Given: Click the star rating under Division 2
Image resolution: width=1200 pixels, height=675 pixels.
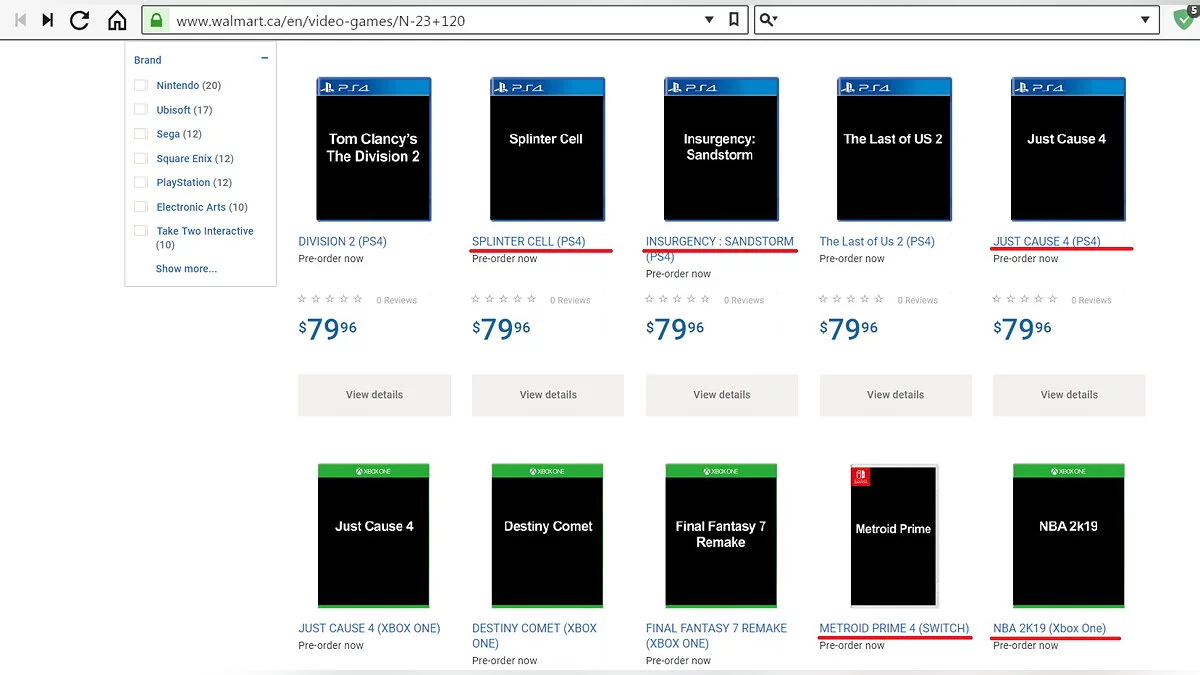Looking at the screenshot, I should 331,299.
